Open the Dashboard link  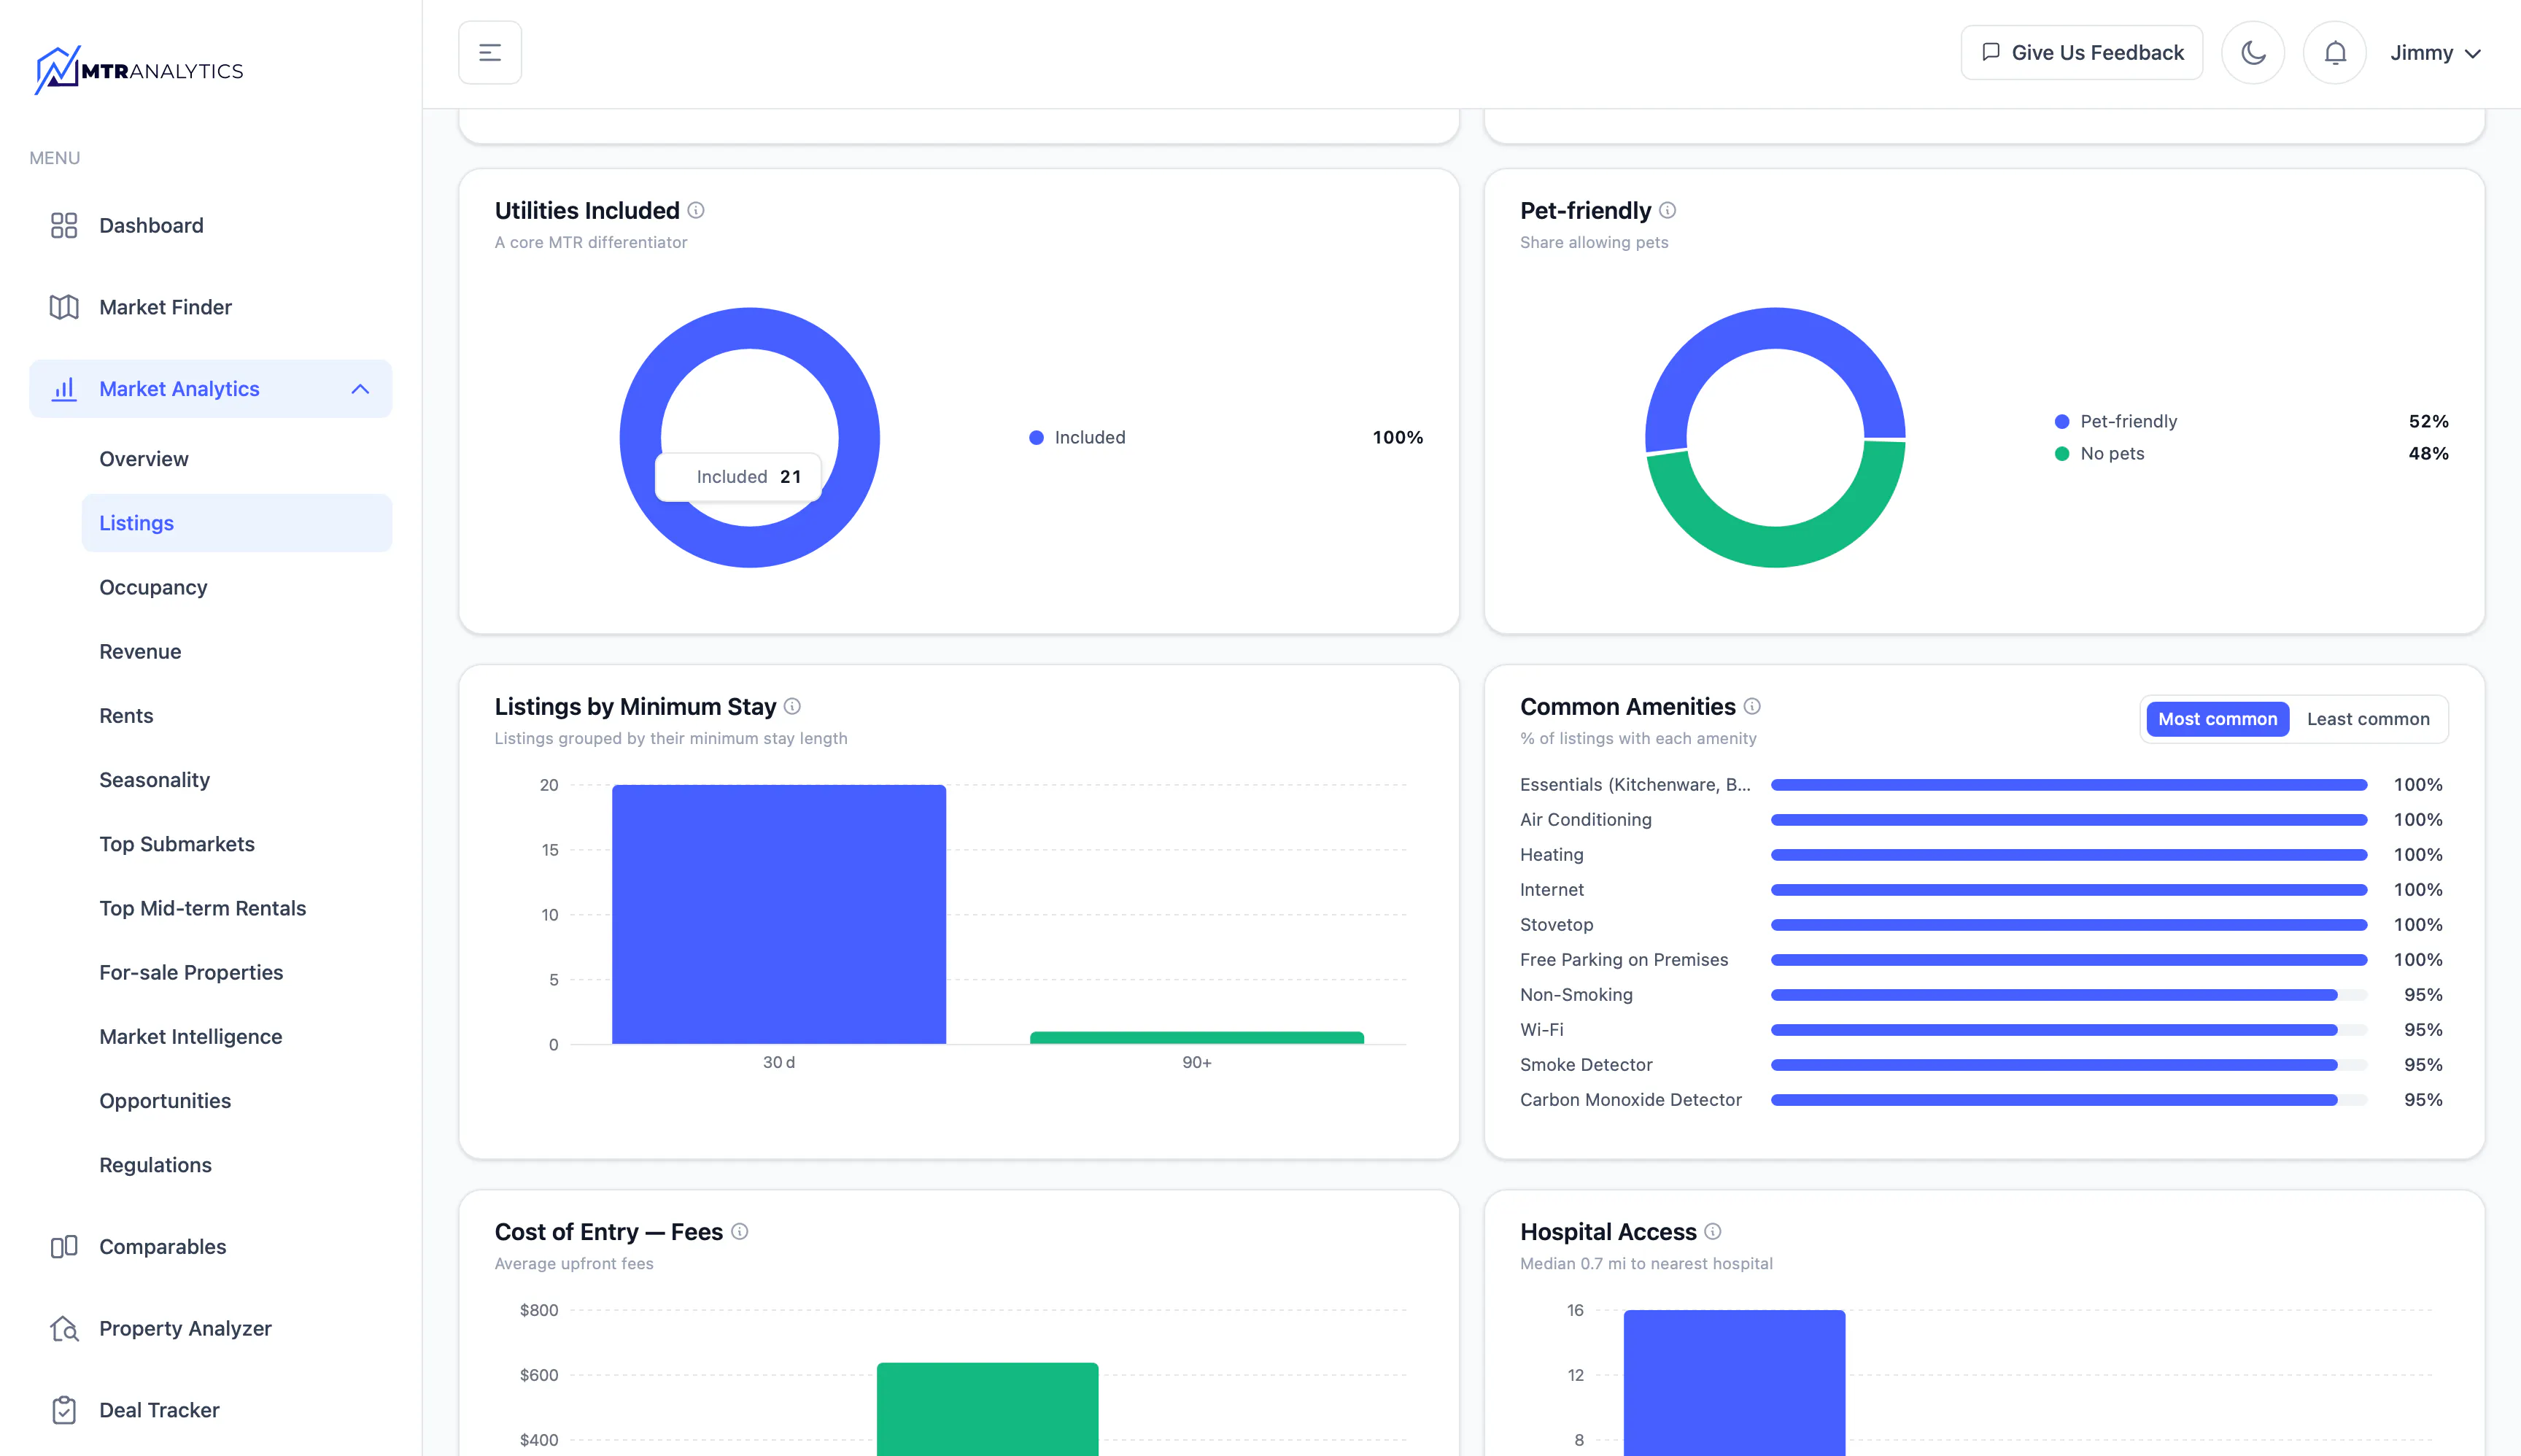tap(151, 225)
